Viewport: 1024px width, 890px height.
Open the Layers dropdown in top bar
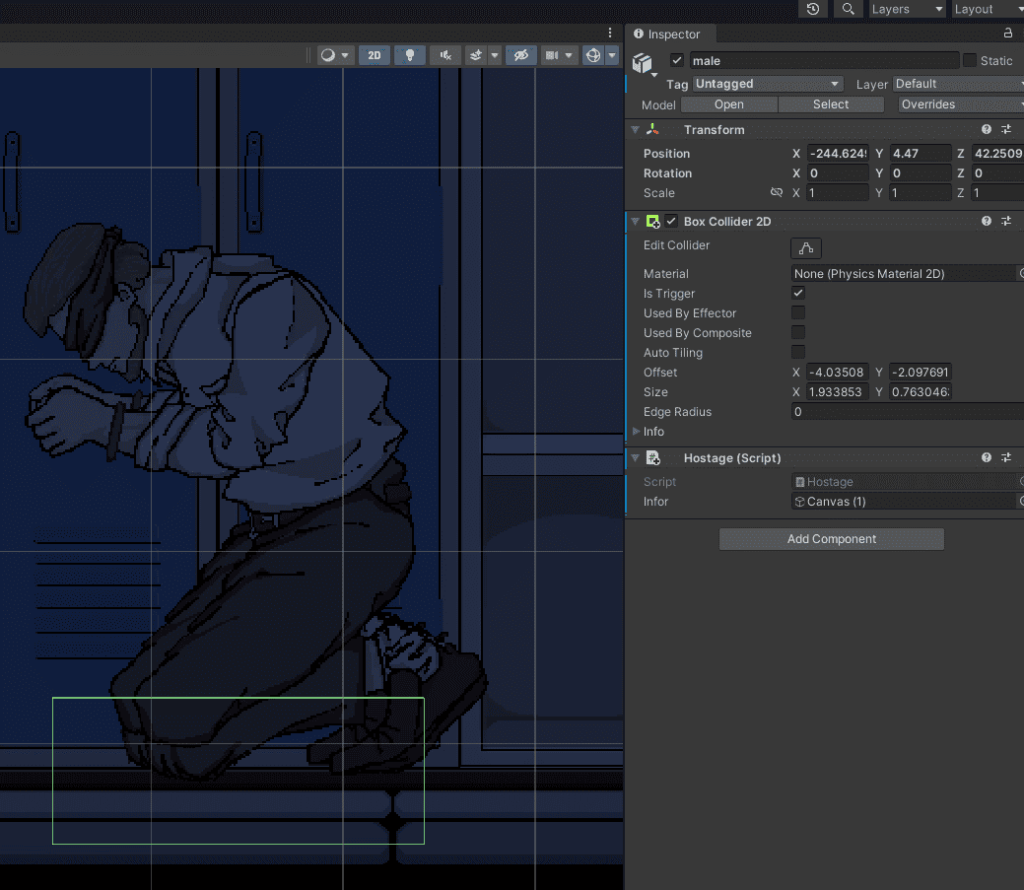(x=905, y=9)
